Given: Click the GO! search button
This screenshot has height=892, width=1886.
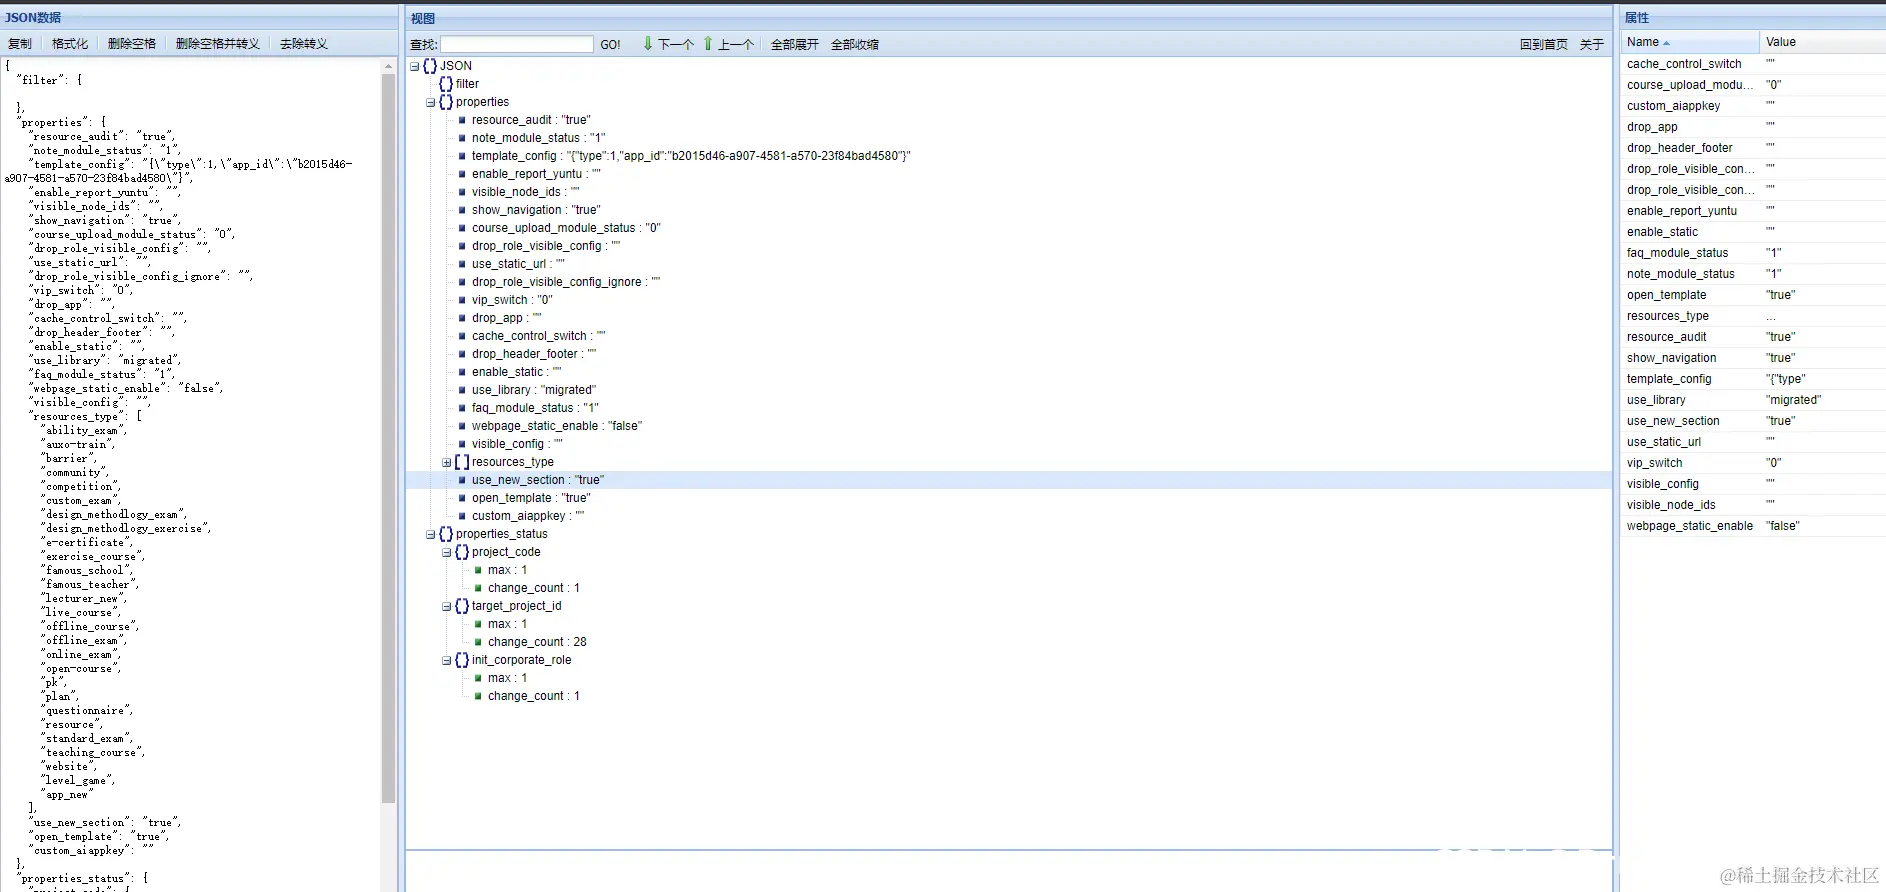Looking at the screenshot, I should point(610,44).
